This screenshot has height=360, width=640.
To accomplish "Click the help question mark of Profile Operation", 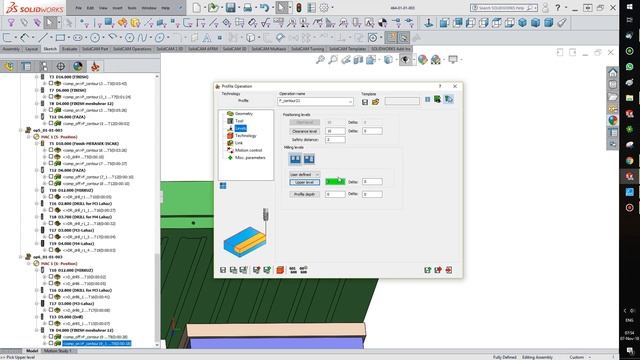I will pos(440,86).
